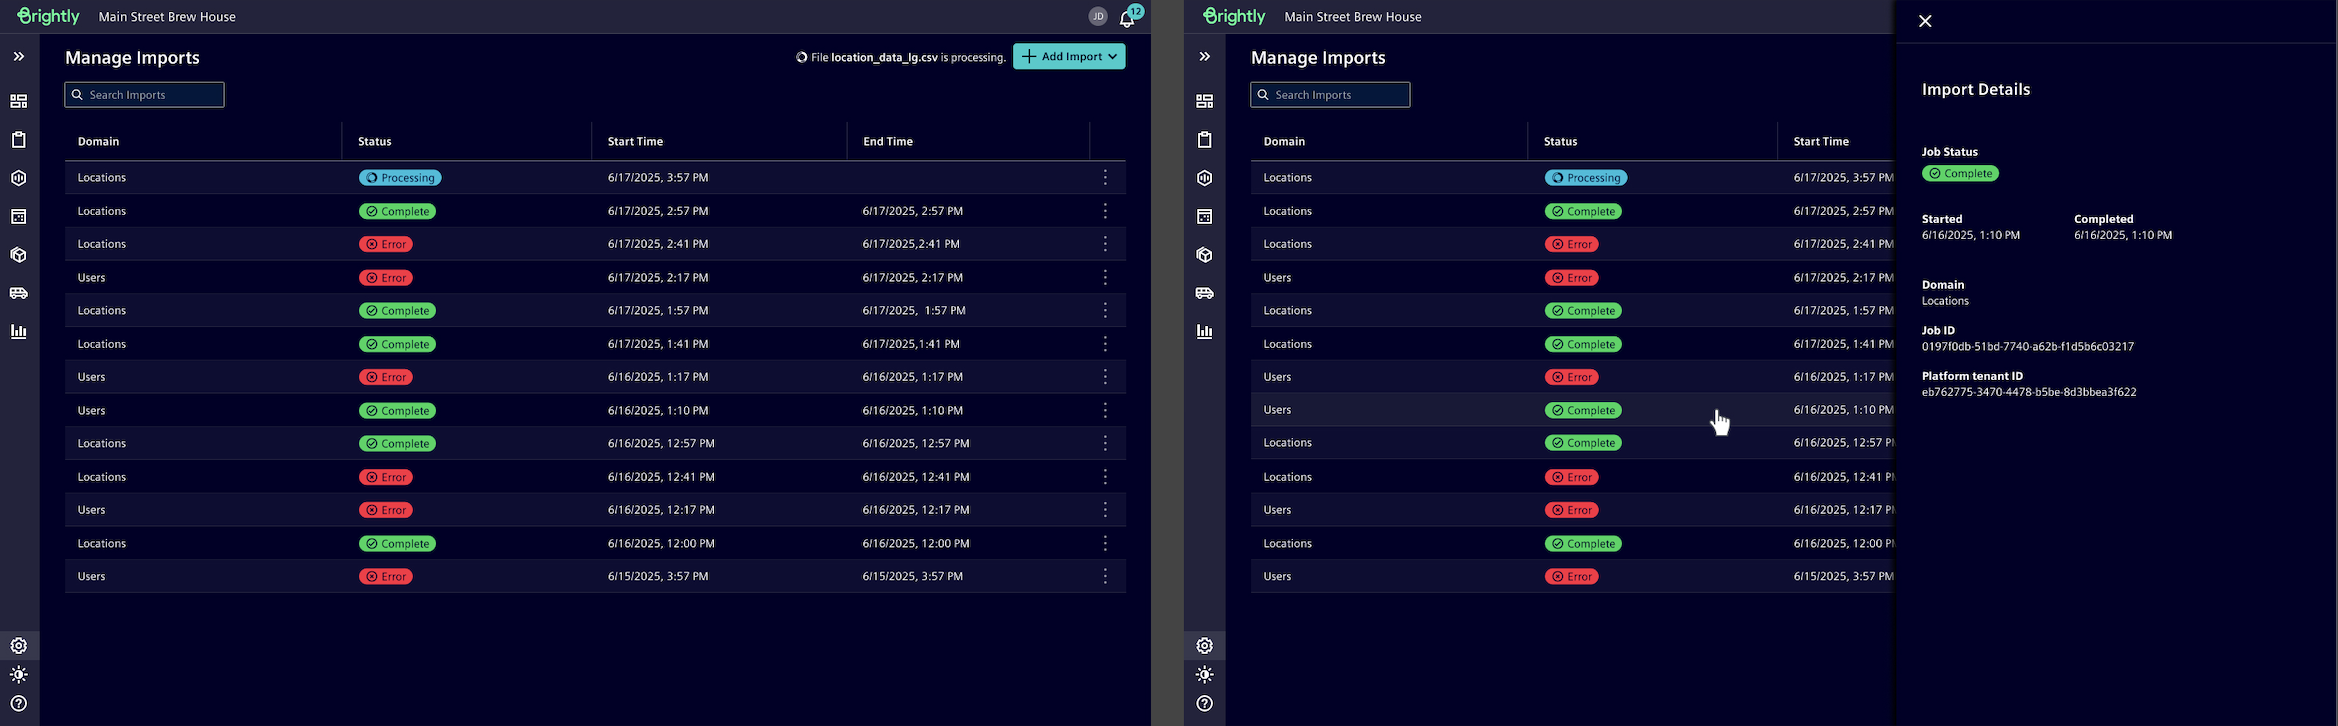Image resolution: width=2338 pixels, height=726 pixels.
Task: Focus Search Imports field in Import Details window
Action: 1331,95
